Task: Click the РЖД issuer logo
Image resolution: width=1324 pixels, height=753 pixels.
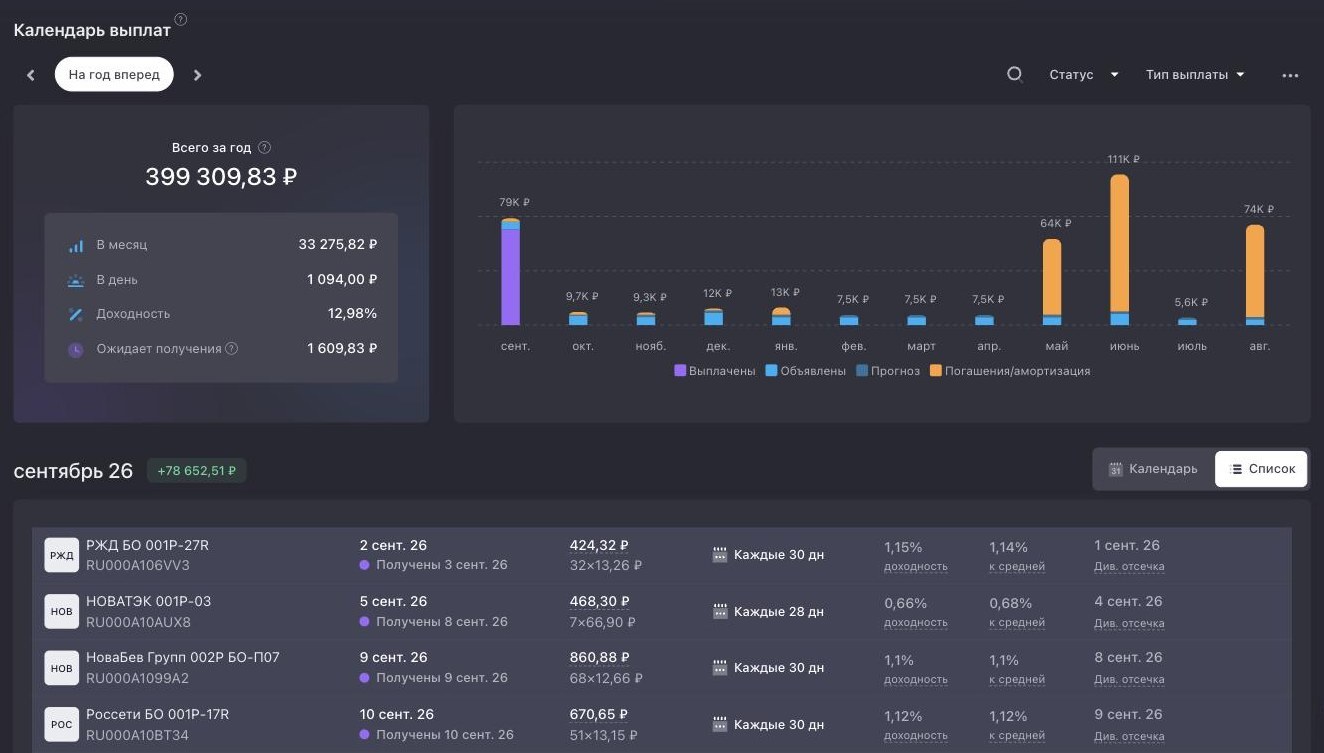Action: coord(62,555)
